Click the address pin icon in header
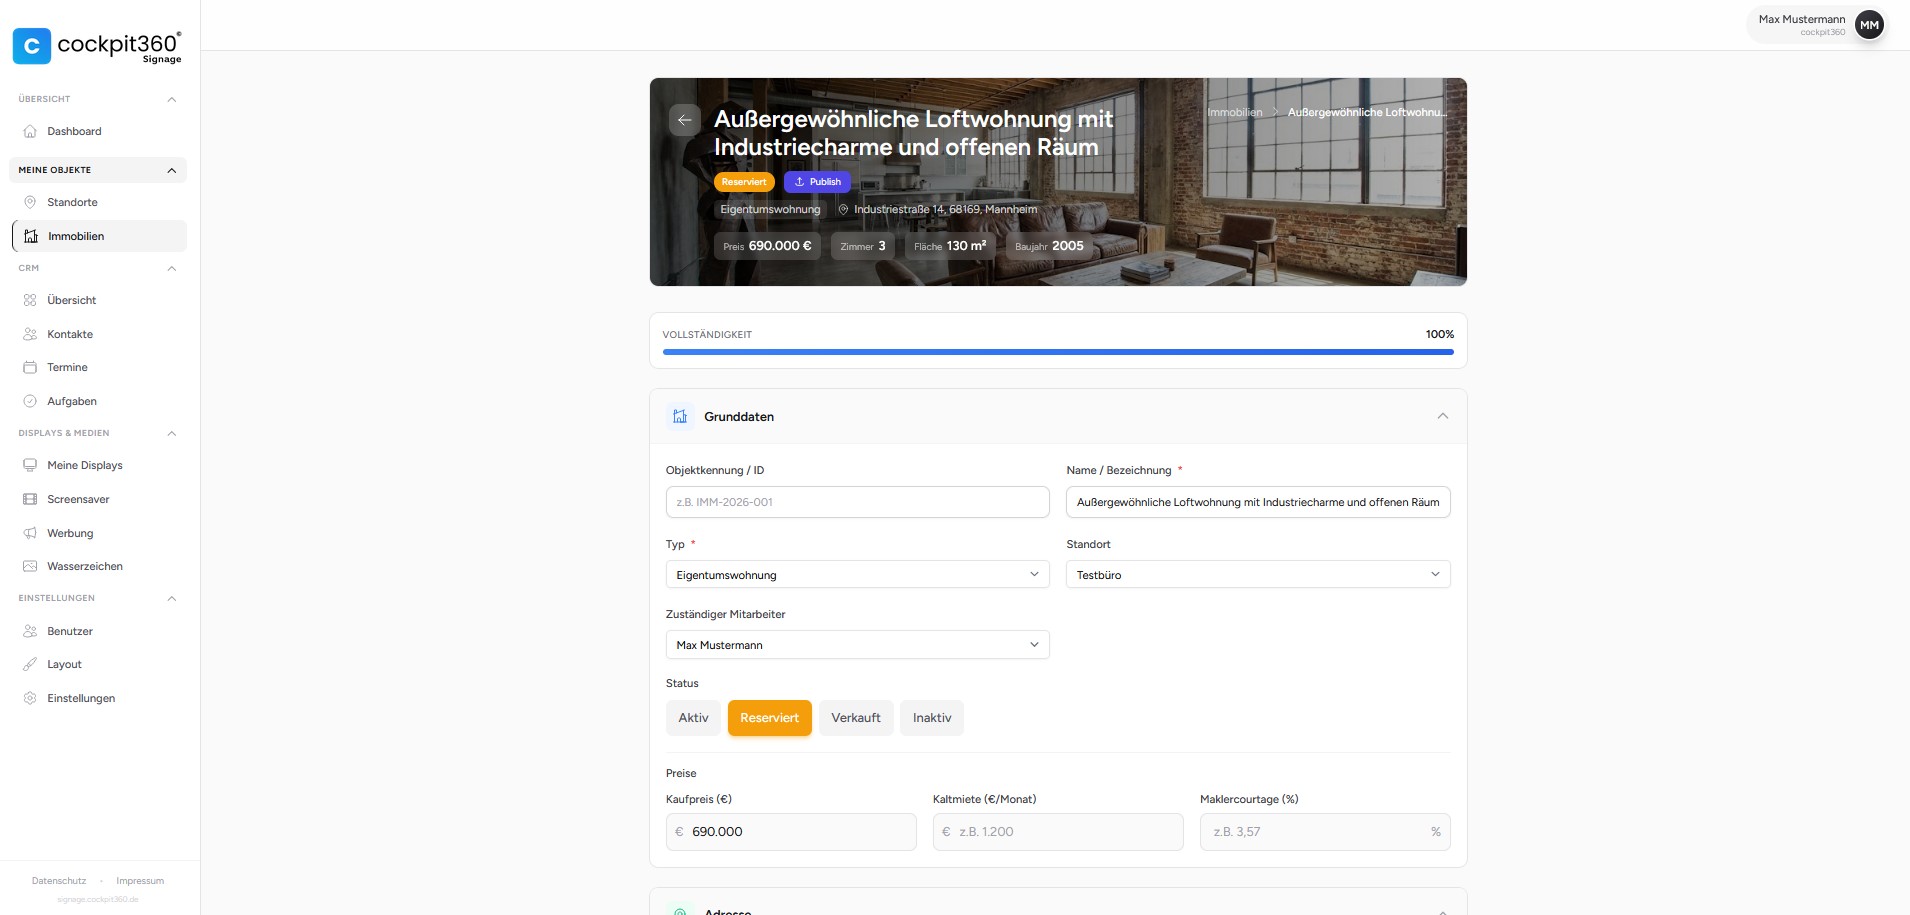The image size is (1910, 915). coord(843,209)
